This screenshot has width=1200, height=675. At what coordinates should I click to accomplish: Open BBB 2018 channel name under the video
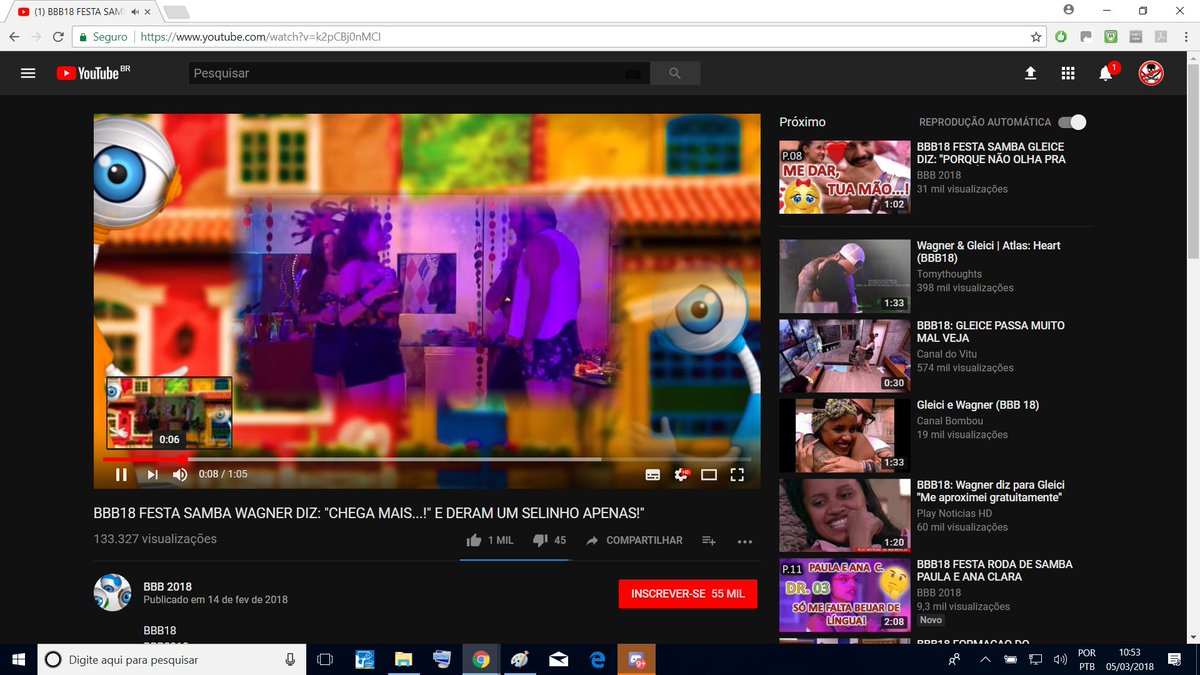click(x=167, y=587)
